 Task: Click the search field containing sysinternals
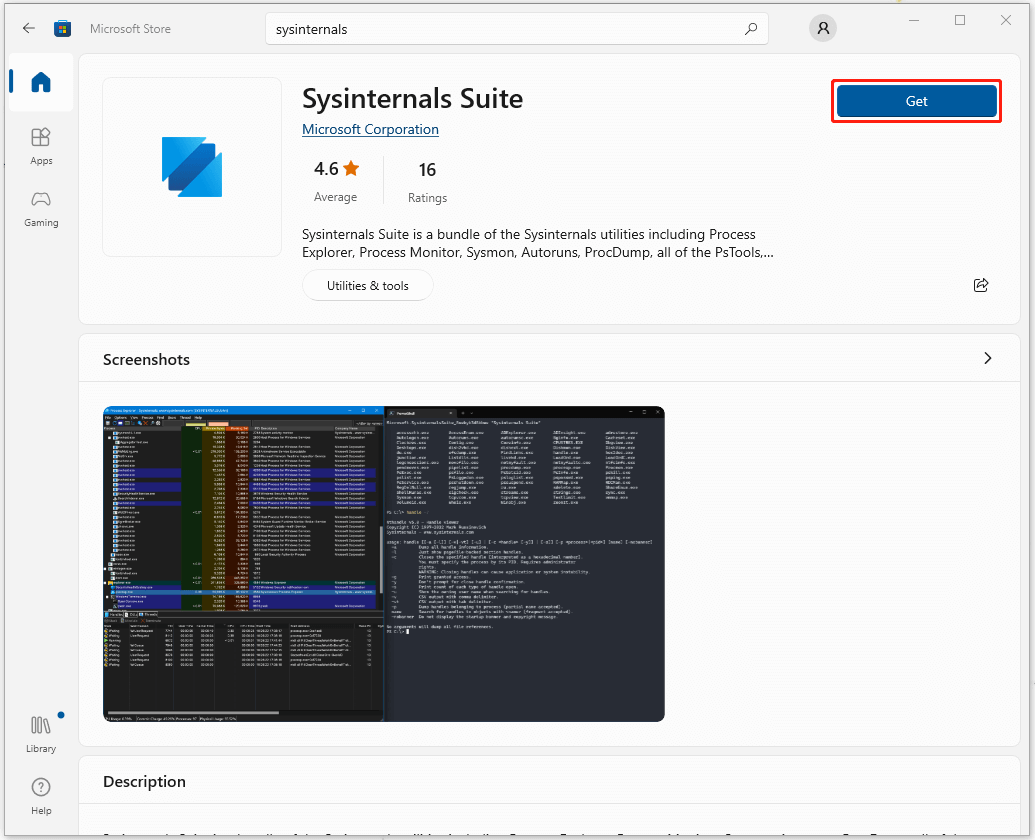click(x=517, y=29)
